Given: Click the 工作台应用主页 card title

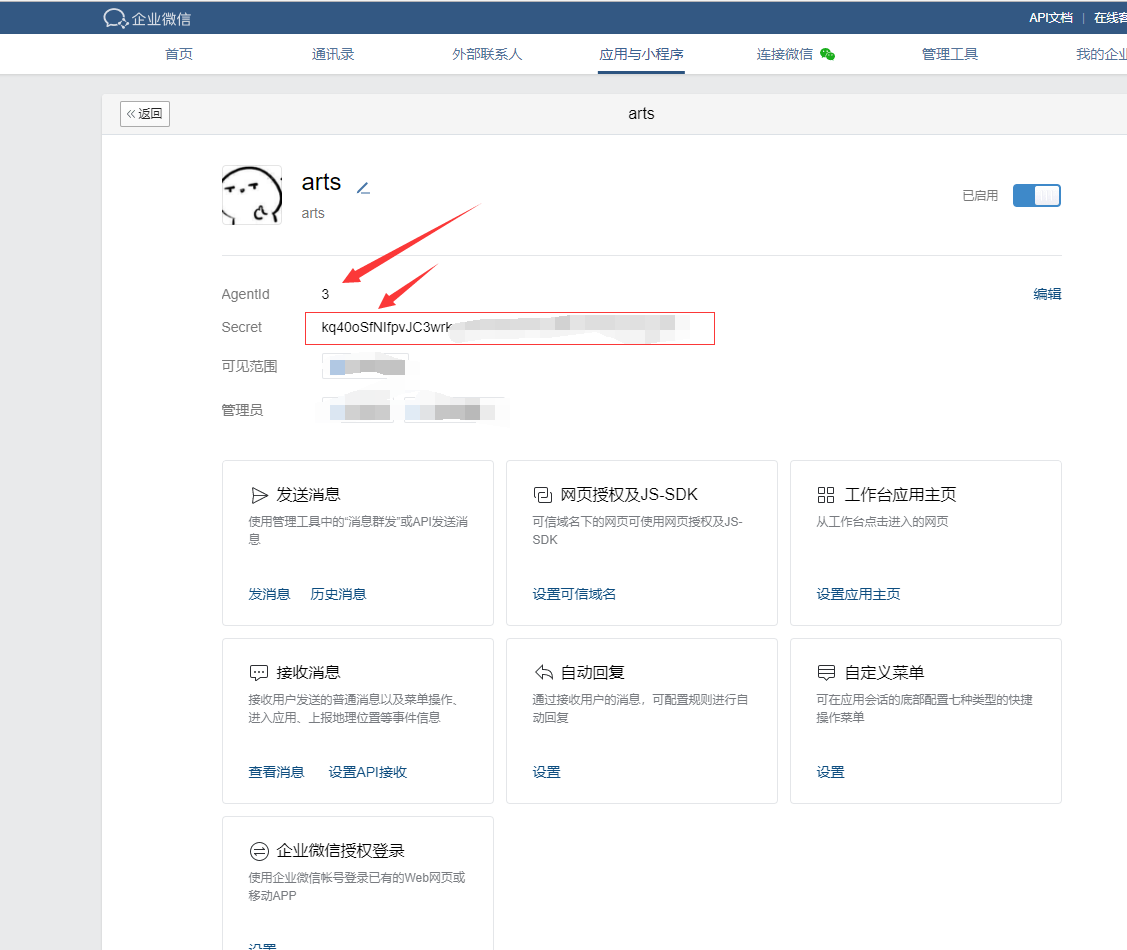Looking at the screenshot, I should coord(900,494).
